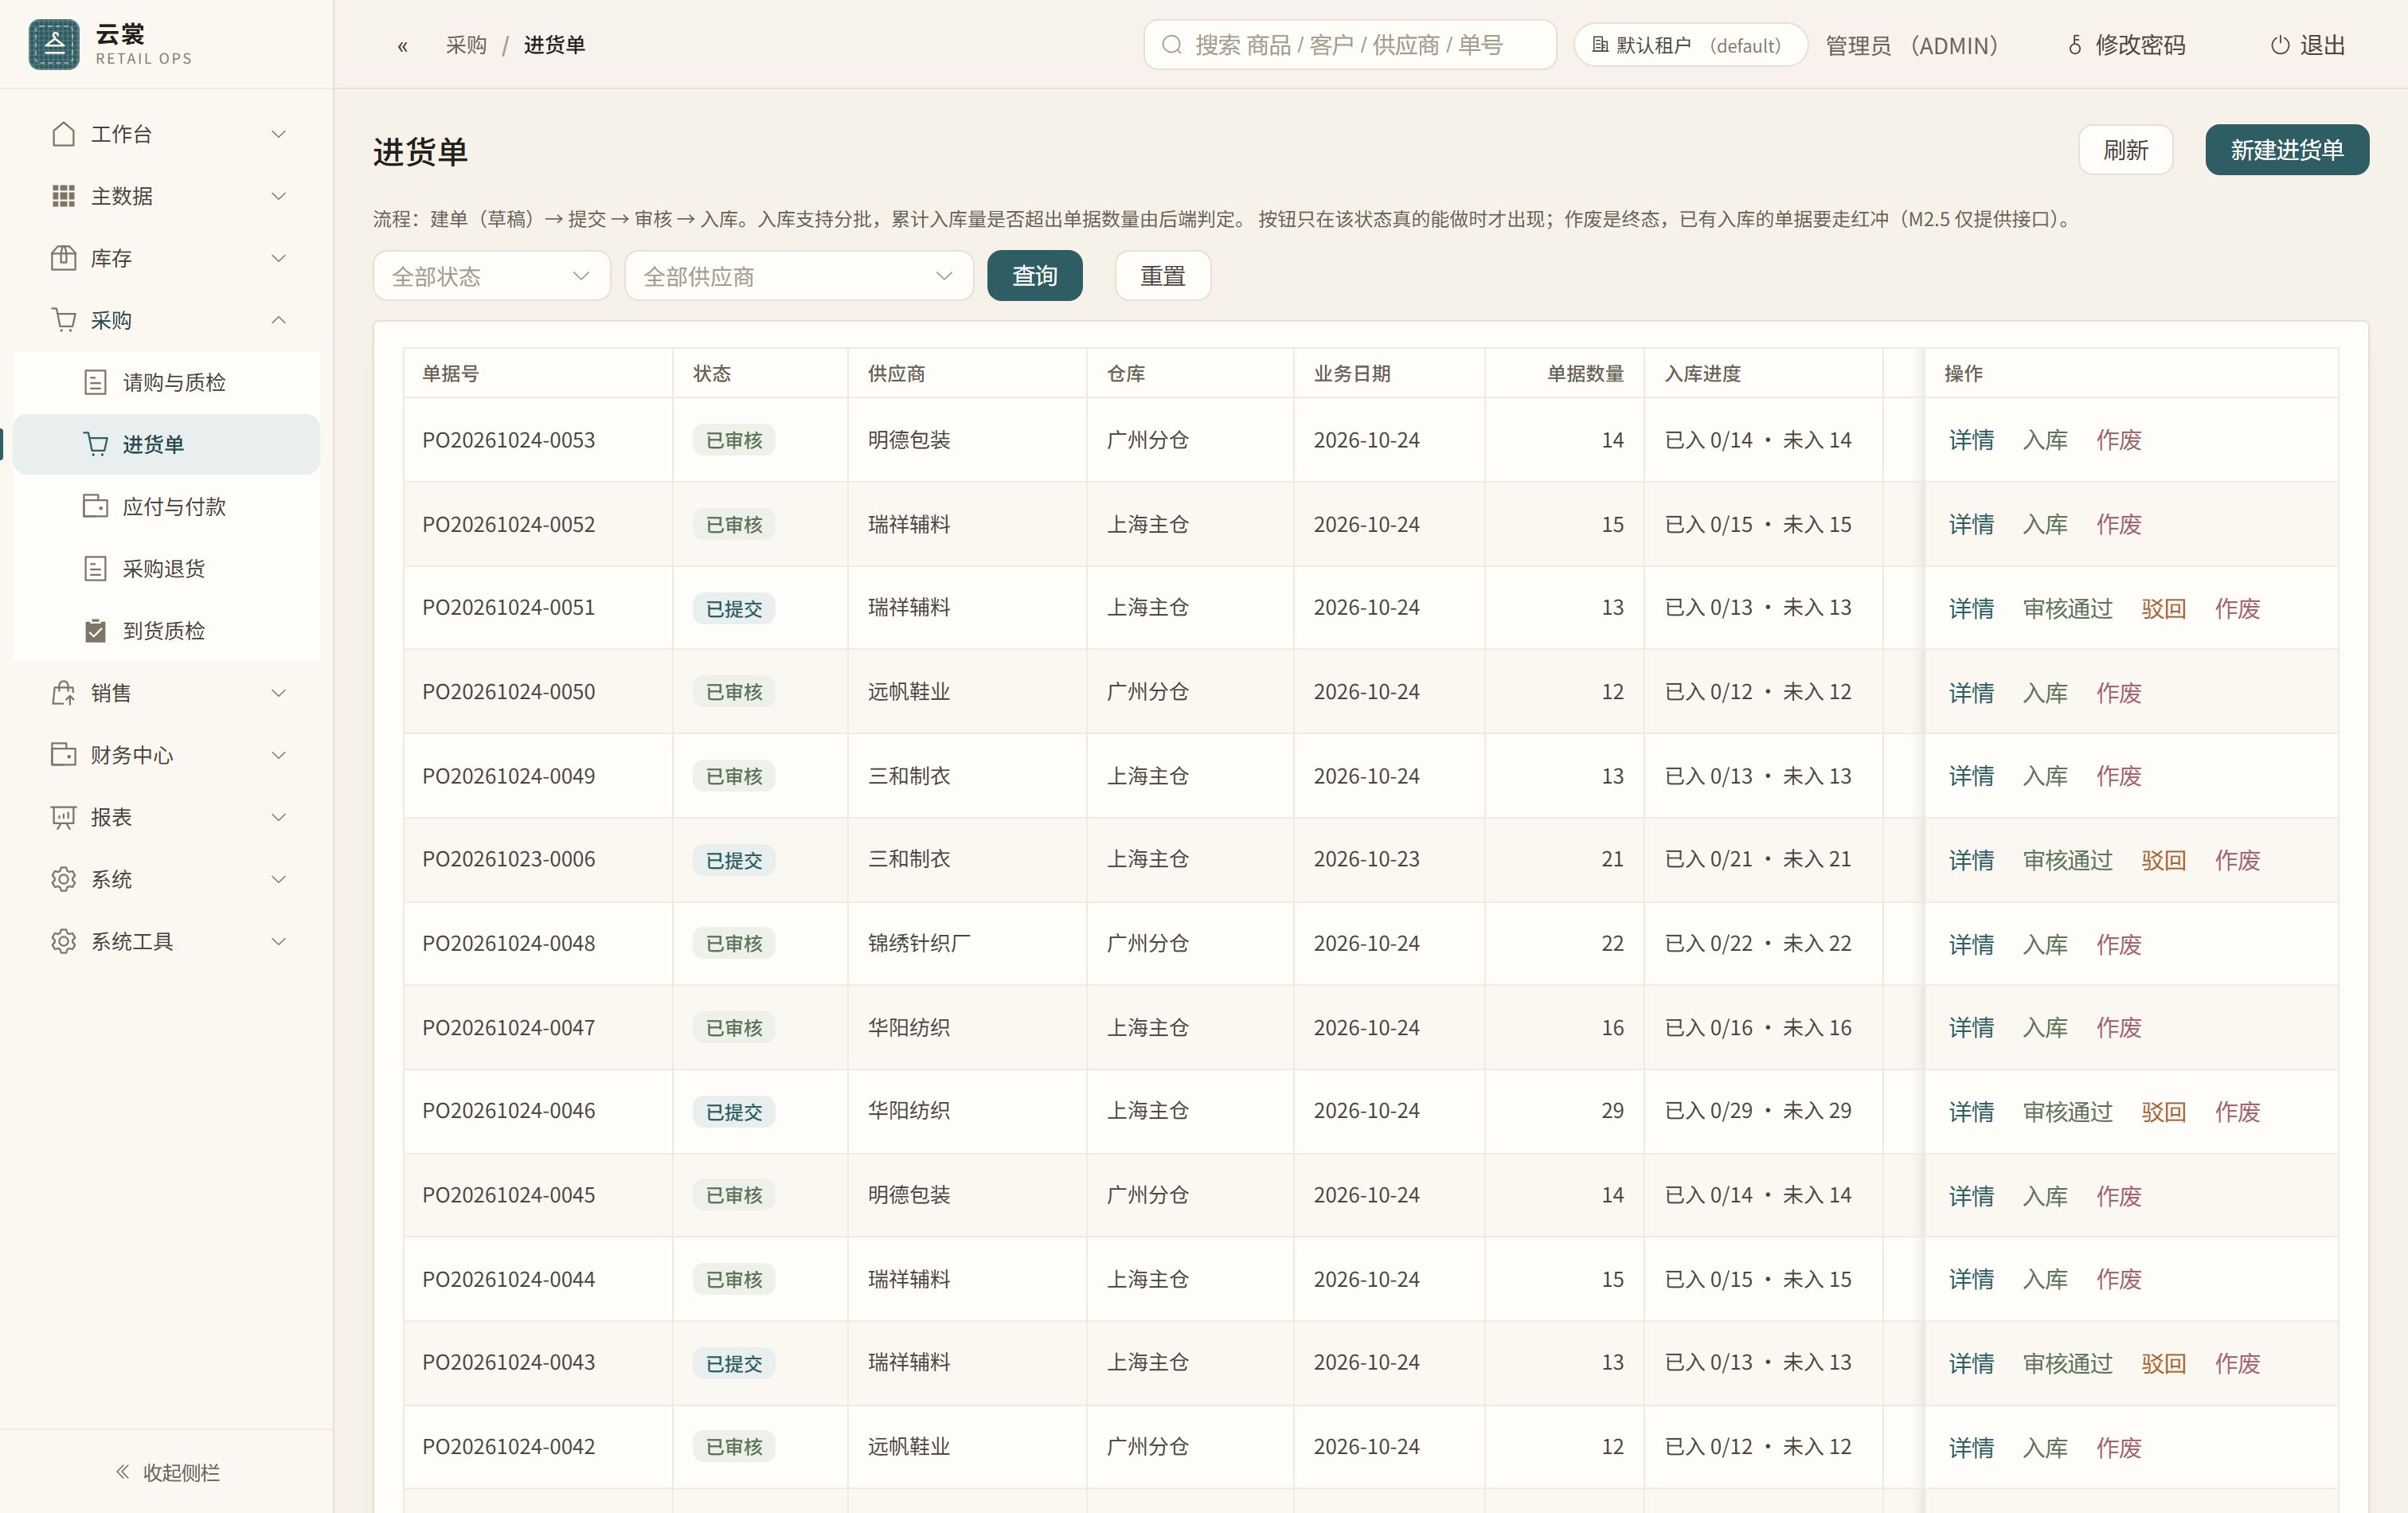Image resolution: width=2408 pixels, height=1513 pixels.
Task: Expand the 报表 menu chevron
Action: click(279, 817)
